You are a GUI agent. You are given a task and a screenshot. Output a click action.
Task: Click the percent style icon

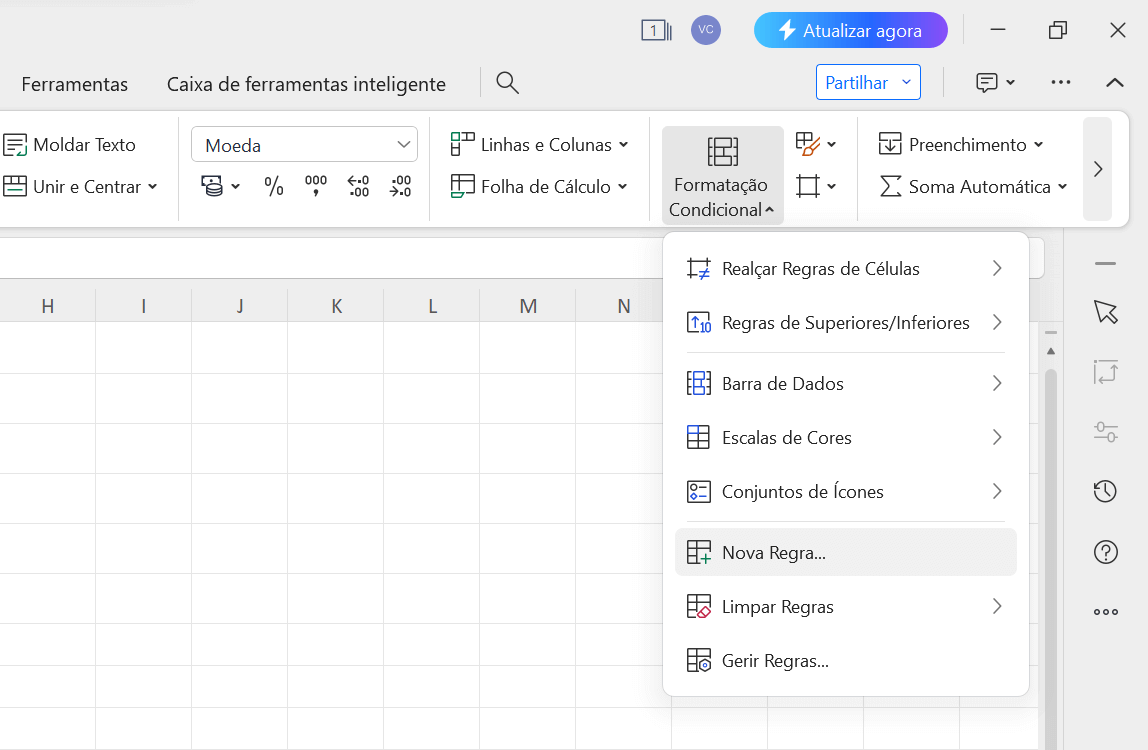pos(274,186)
